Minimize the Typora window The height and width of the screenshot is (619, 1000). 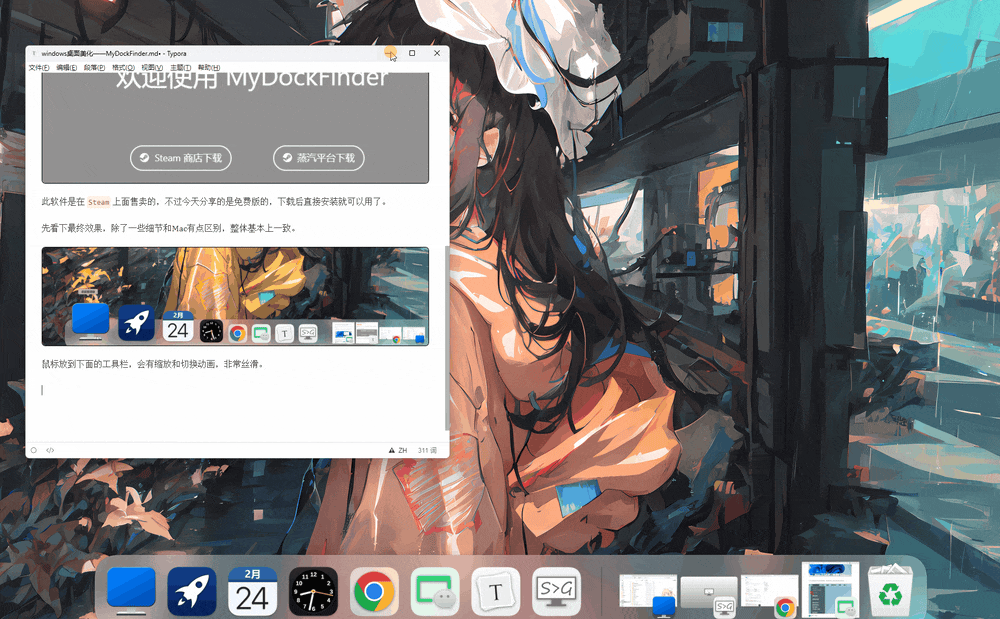[x=390, y=53]
